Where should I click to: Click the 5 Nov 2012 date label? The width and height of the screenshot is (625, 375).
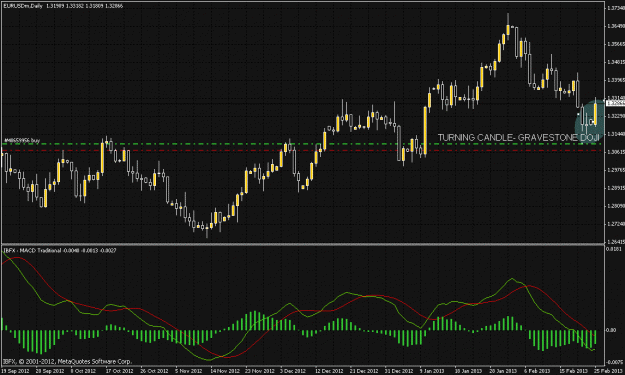(188, 371)
